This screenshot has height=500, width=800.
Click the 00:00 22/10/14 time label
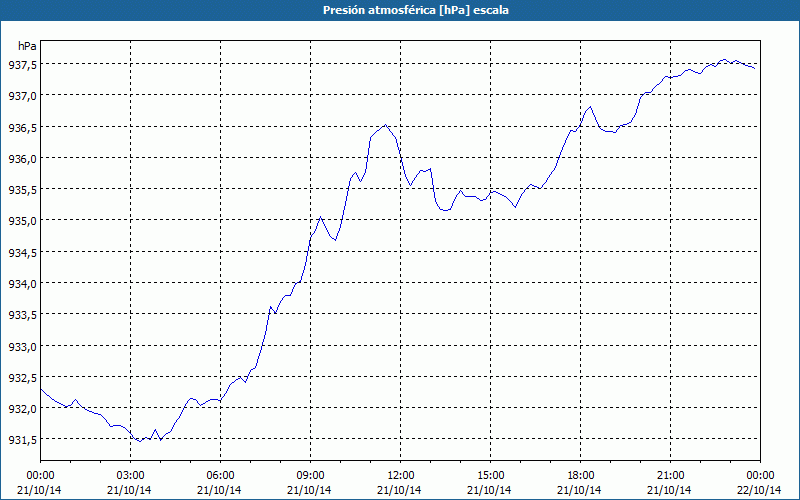click(760, 483)
